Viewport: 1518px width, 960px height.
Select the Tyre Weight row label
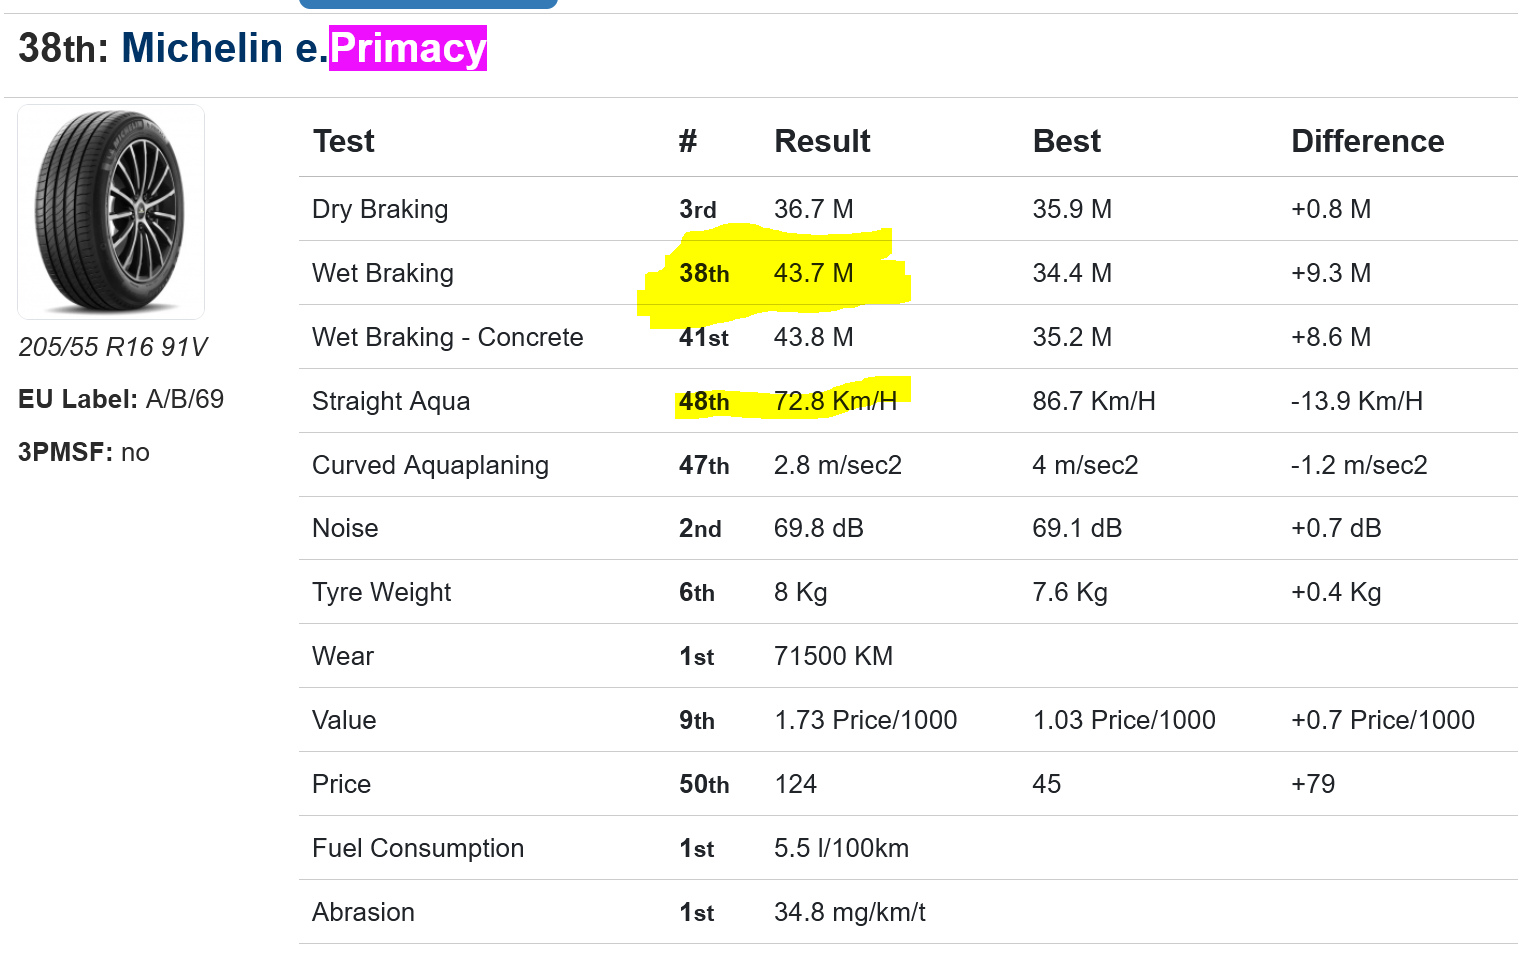click(381, 592)
